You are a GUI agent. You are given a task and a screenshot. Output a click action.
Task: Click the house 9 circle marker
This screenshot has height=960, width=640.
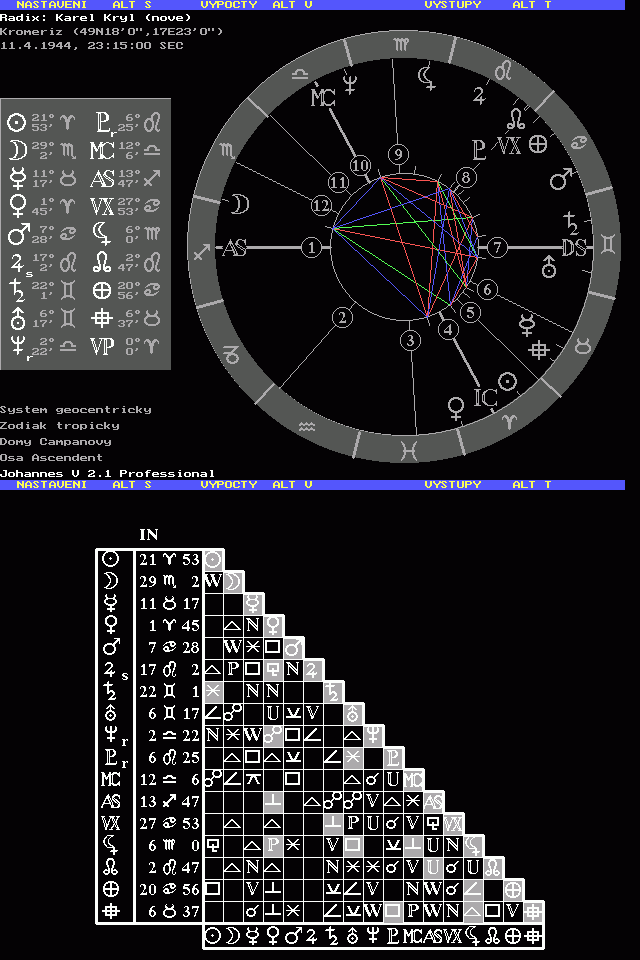tap(399, 154)
